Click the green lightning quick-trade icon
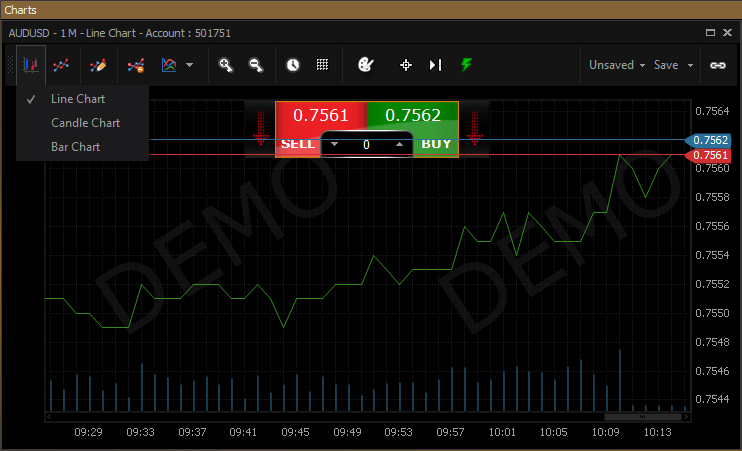Screen dimensions: 742x451 (466, 65)
